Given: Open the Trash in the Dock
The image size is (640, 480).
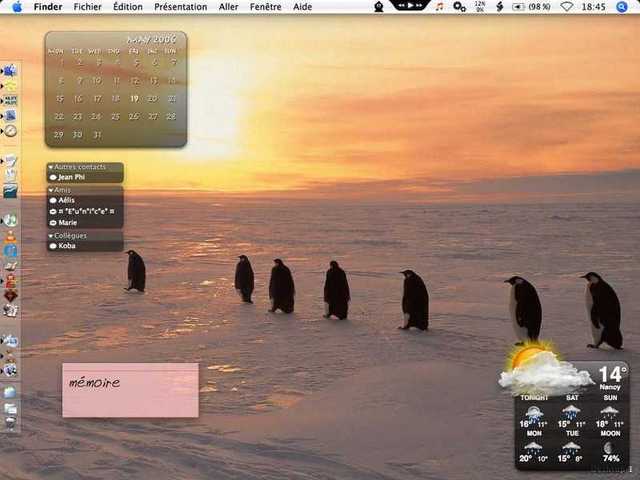Looking at the screenshot, I should tap(10, 423).
